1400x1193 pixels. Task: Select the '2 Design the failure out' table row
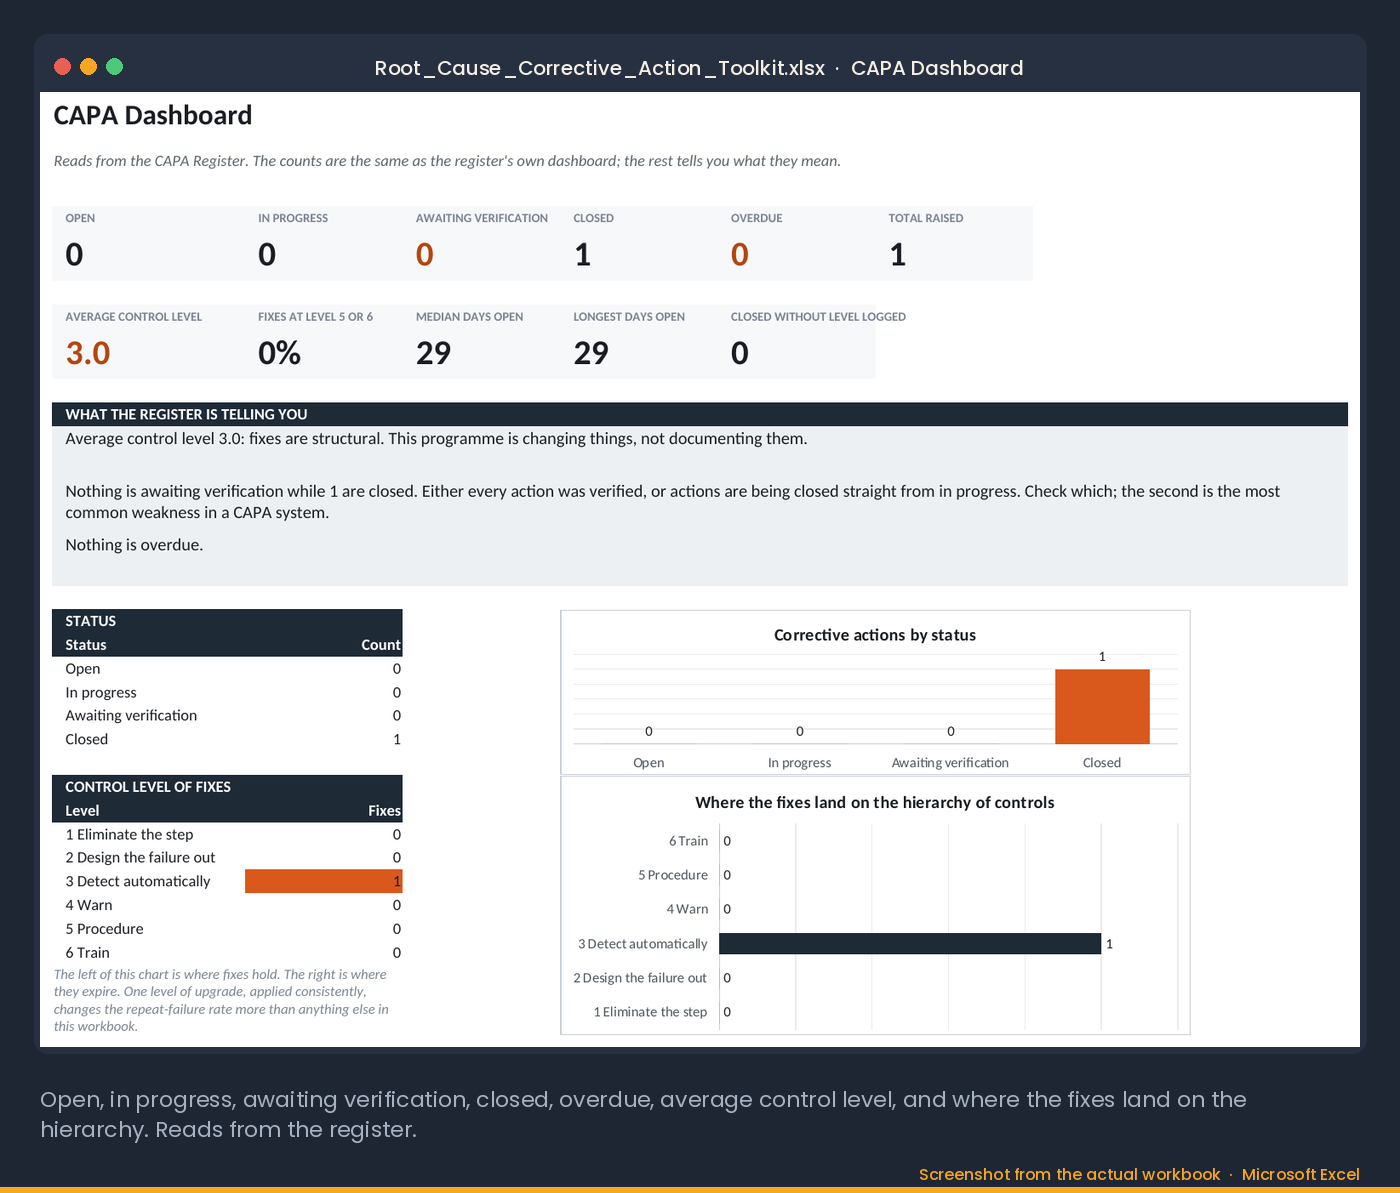click(x=227, y=858)
